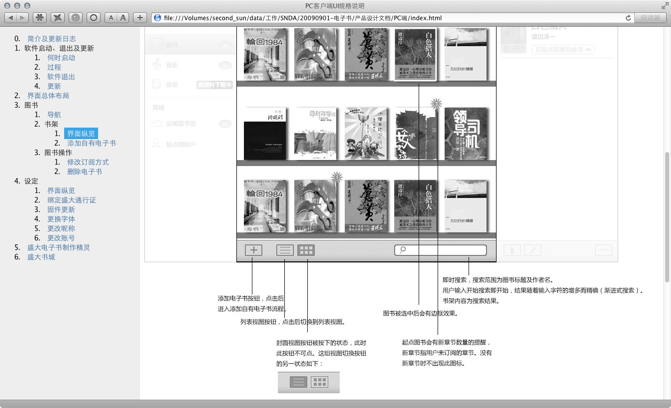
Task: Open the 盛大书城 link
Action: [x=41, y=257]
